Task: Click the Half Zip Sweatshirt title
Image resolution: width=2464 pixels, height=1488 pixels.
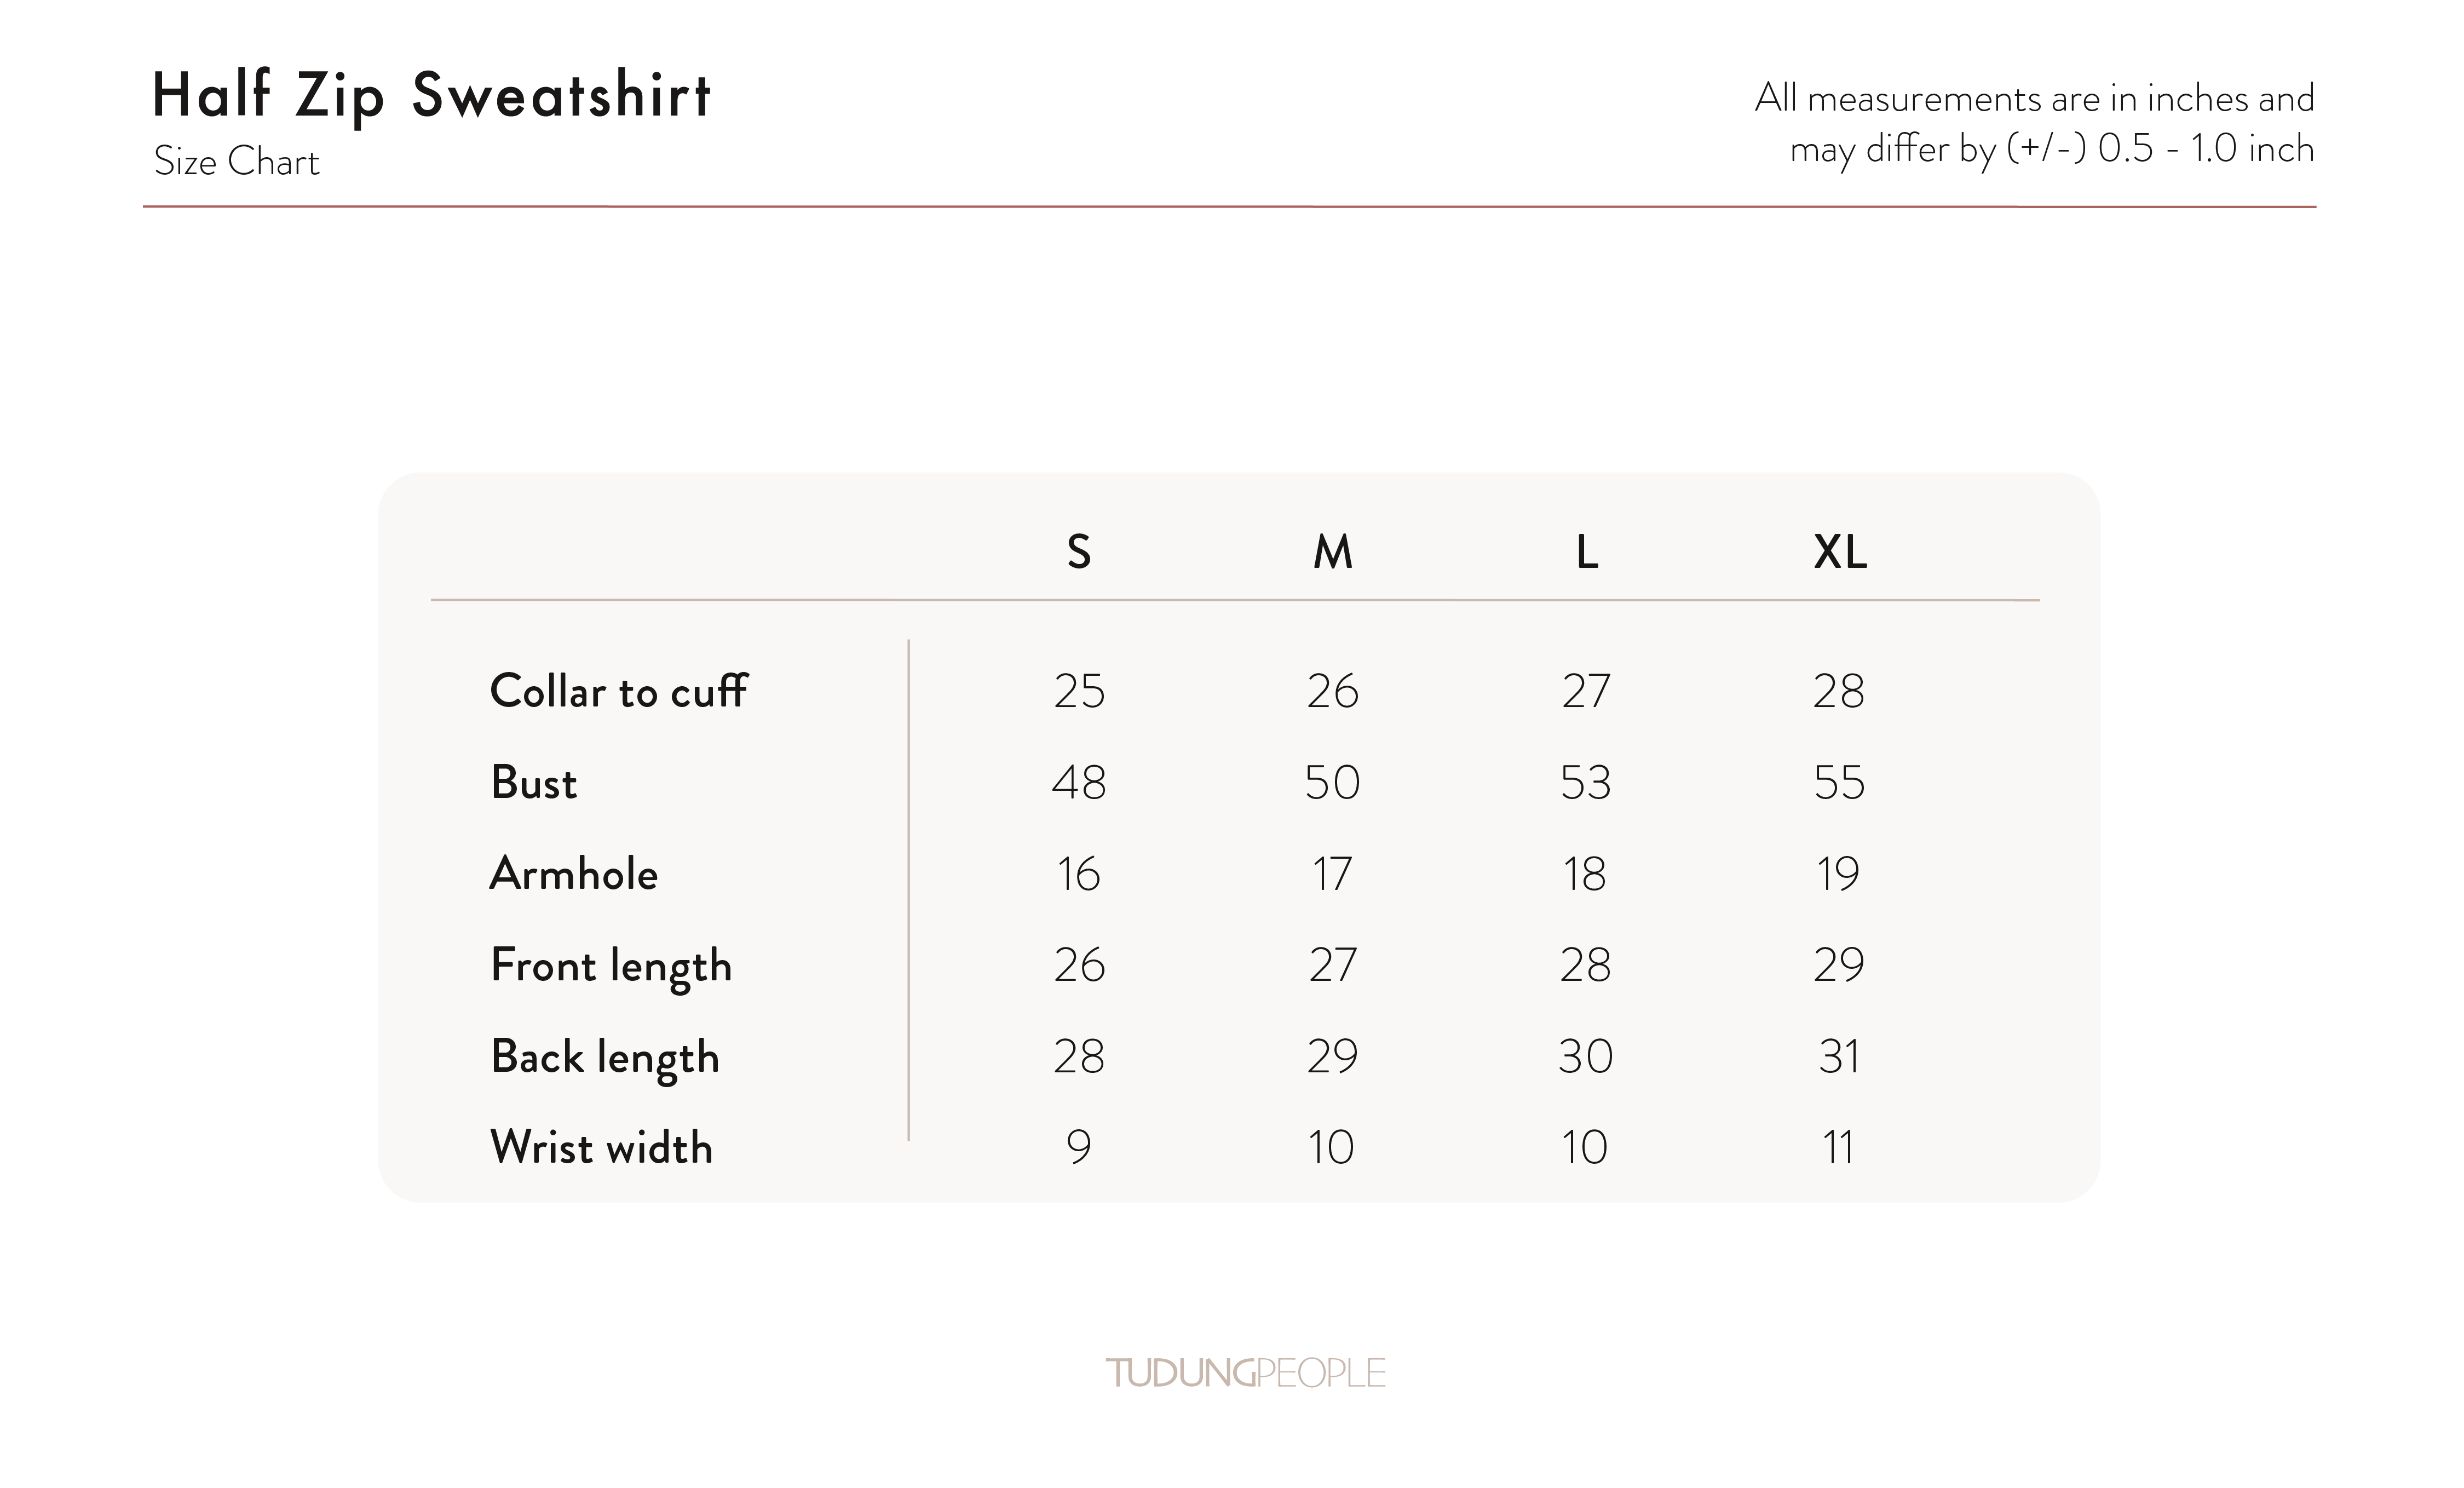Action: [x=431, y=97]
